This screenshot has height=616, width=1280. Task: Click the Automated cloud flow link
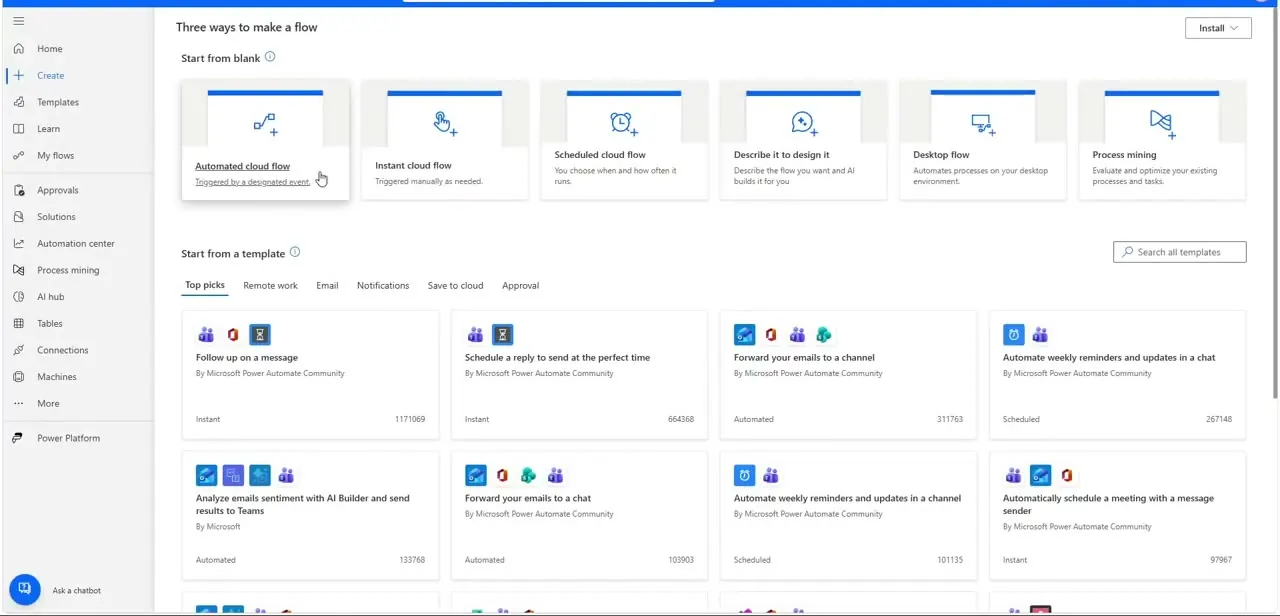pos(243,166)
